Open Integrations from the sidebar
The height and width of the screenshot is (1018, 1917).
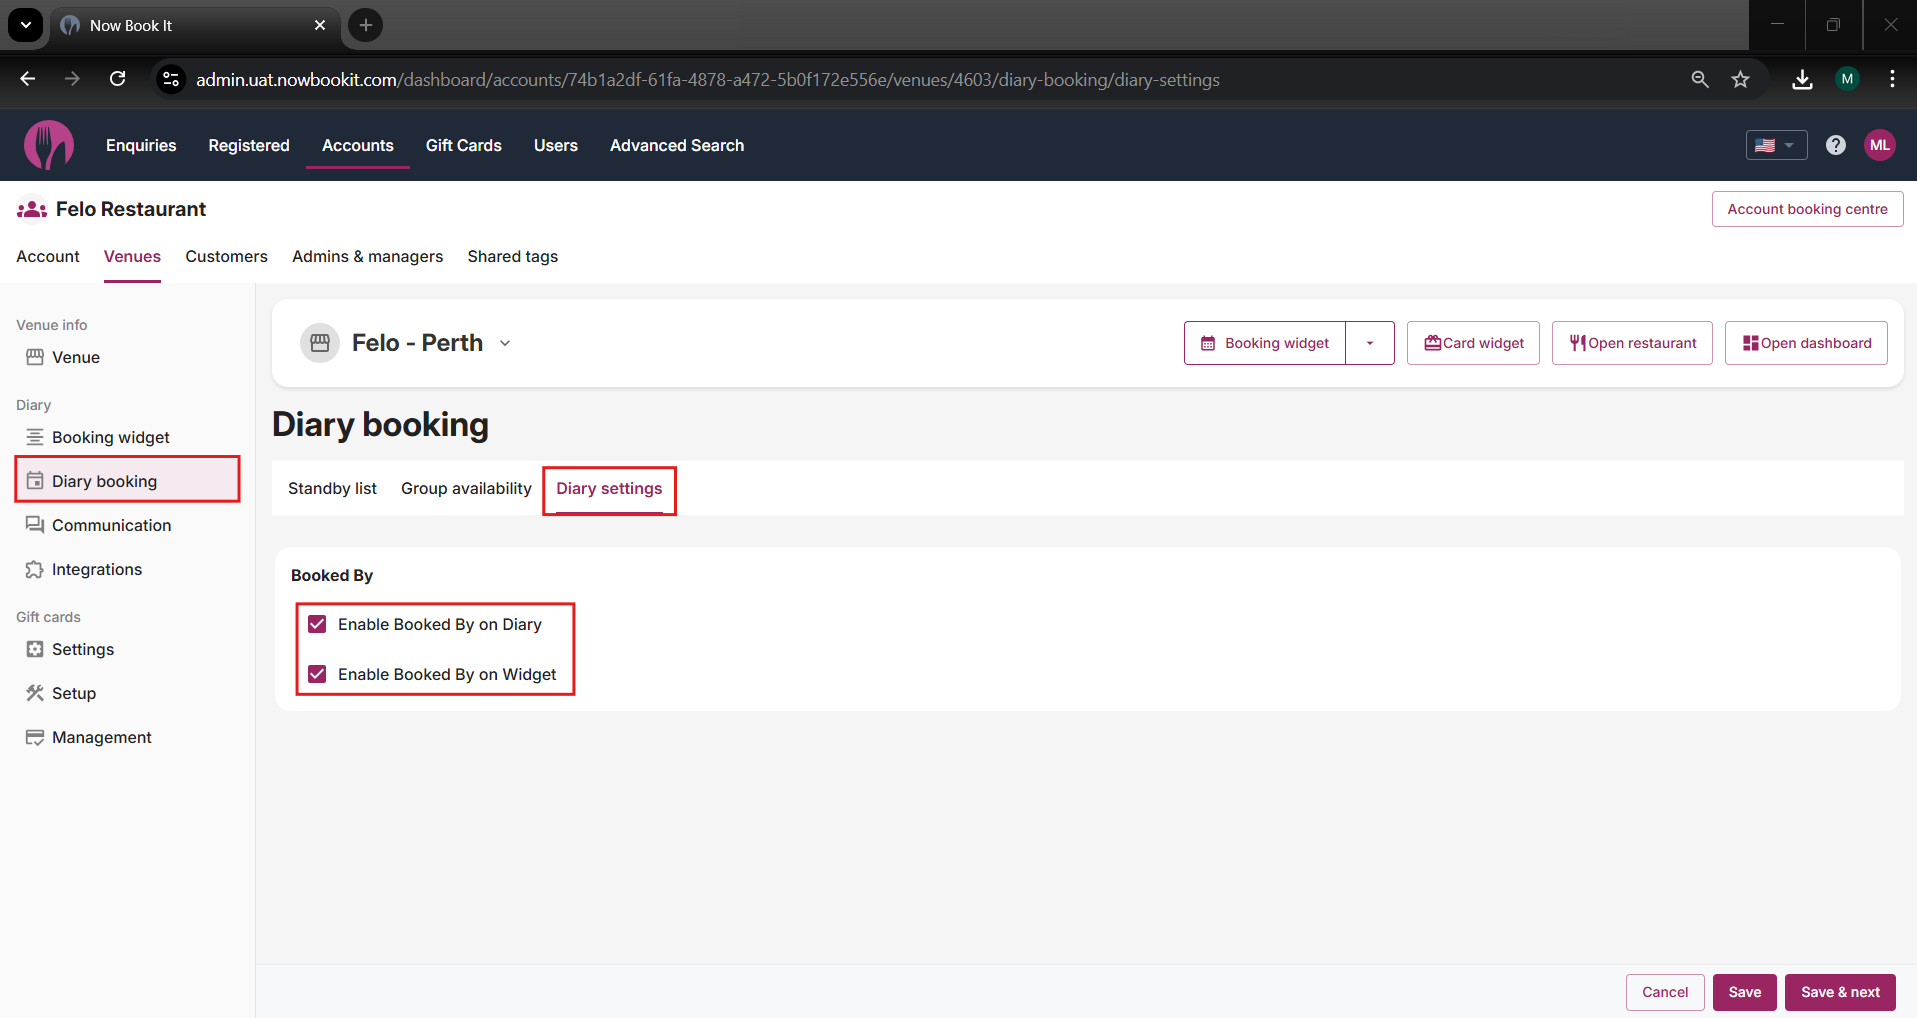(x=97, y=569)
